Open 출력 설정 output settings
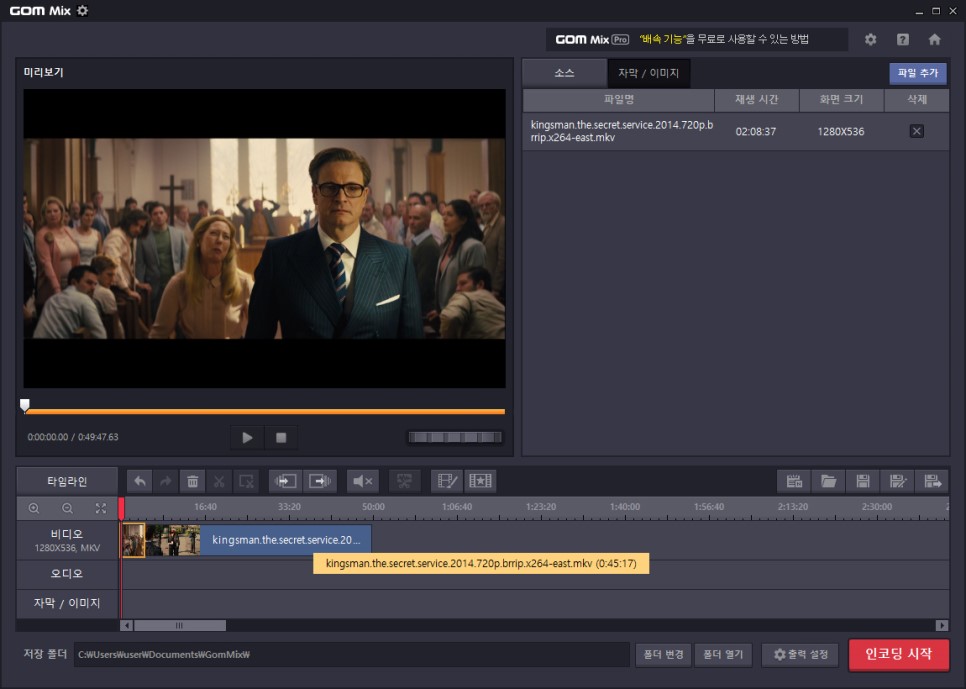The width and height of the screenshot is (966, 689). 800,654
